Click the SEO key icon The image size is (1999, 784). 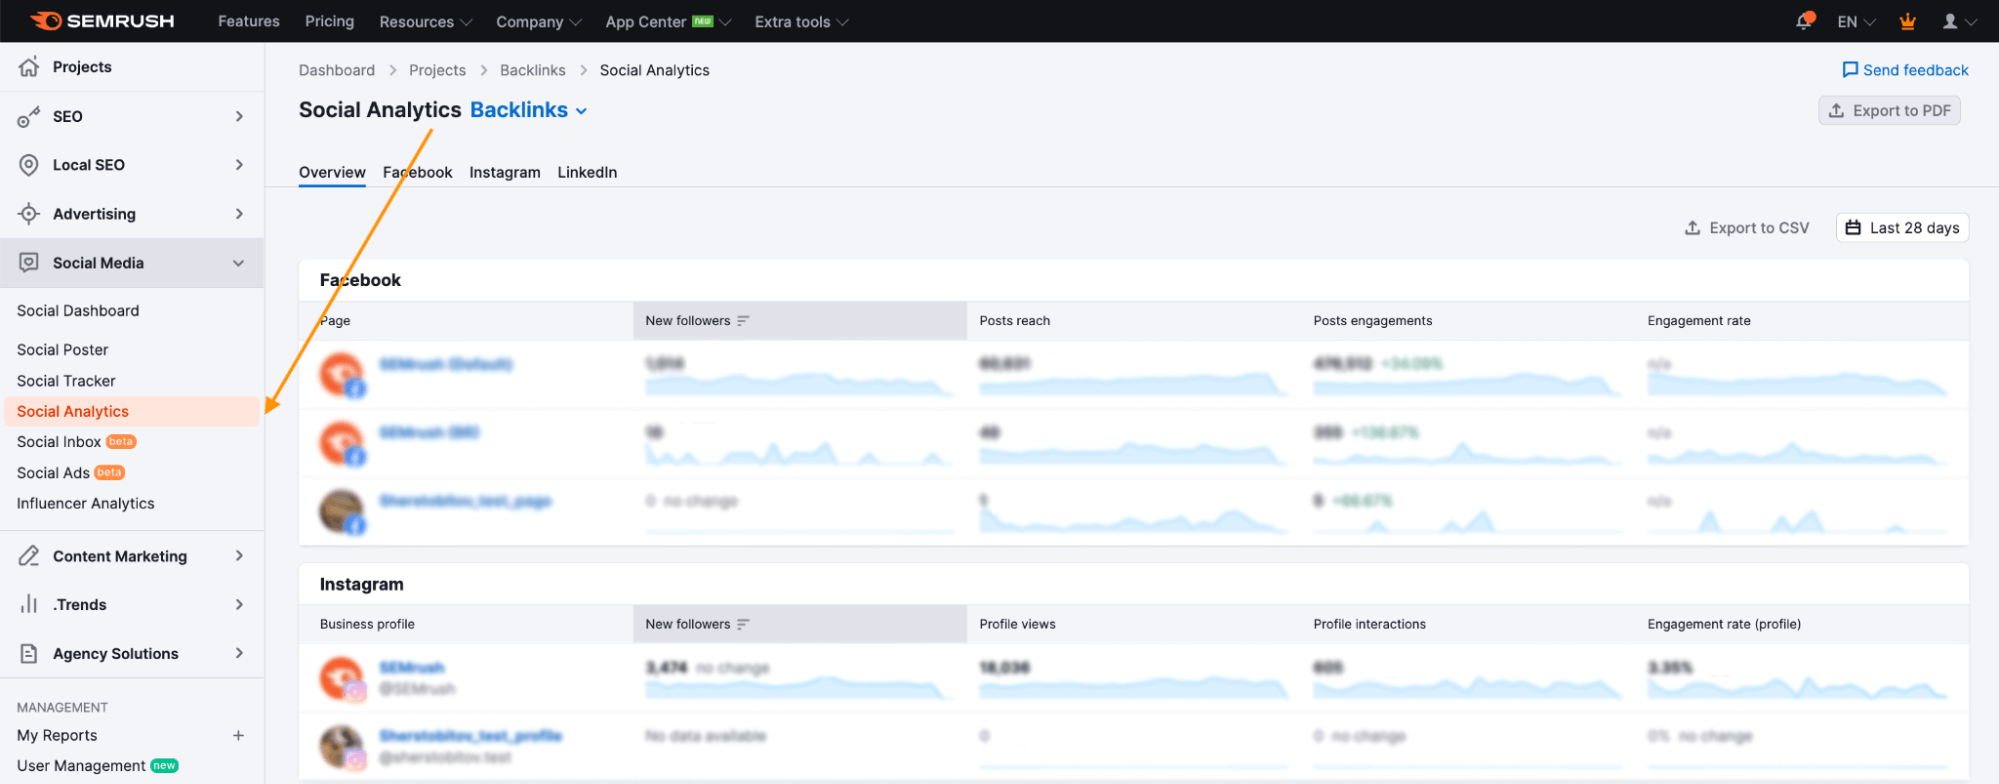click(x=29, y=117)
